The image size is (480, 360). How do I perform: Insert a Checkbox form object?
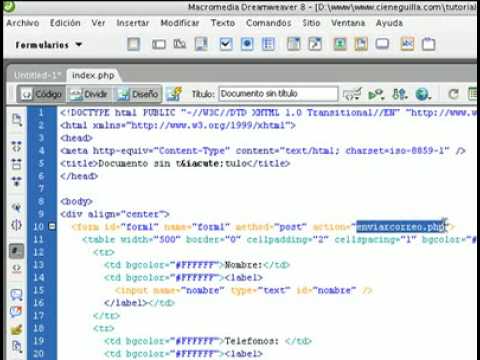[226, 44]
